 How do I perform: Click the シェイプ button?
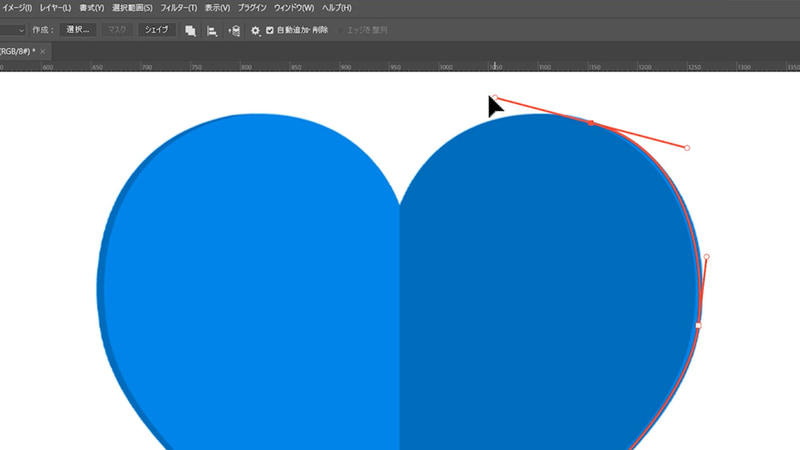point(156,30)
